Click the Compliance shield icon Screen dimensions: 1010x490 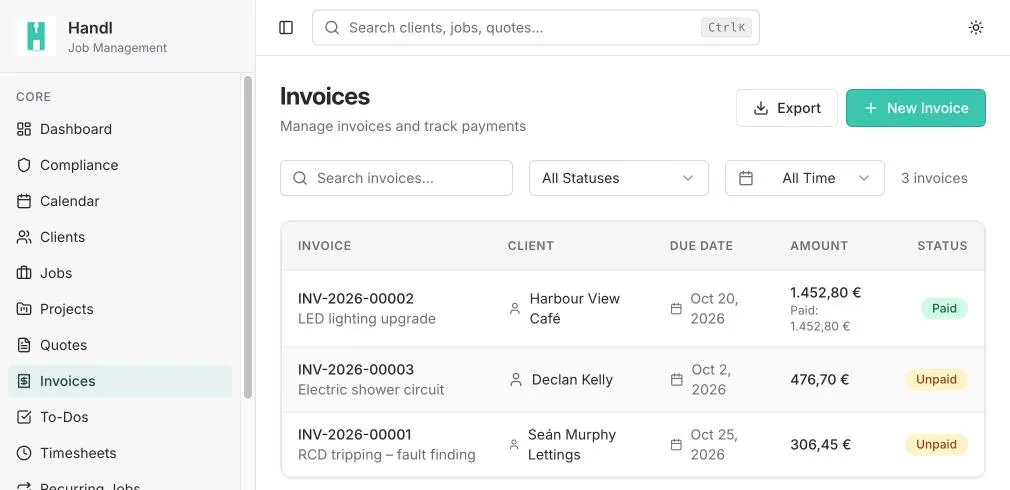click(x=24, y=165)
